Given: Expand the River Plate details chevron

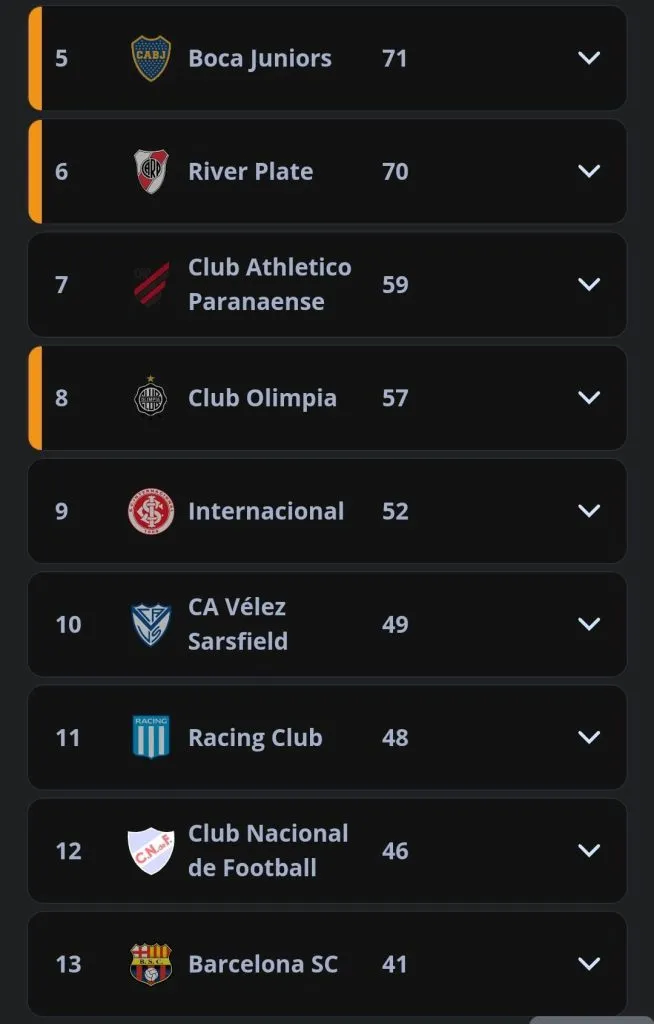Looking at the screenshot, I should [589, 171].
